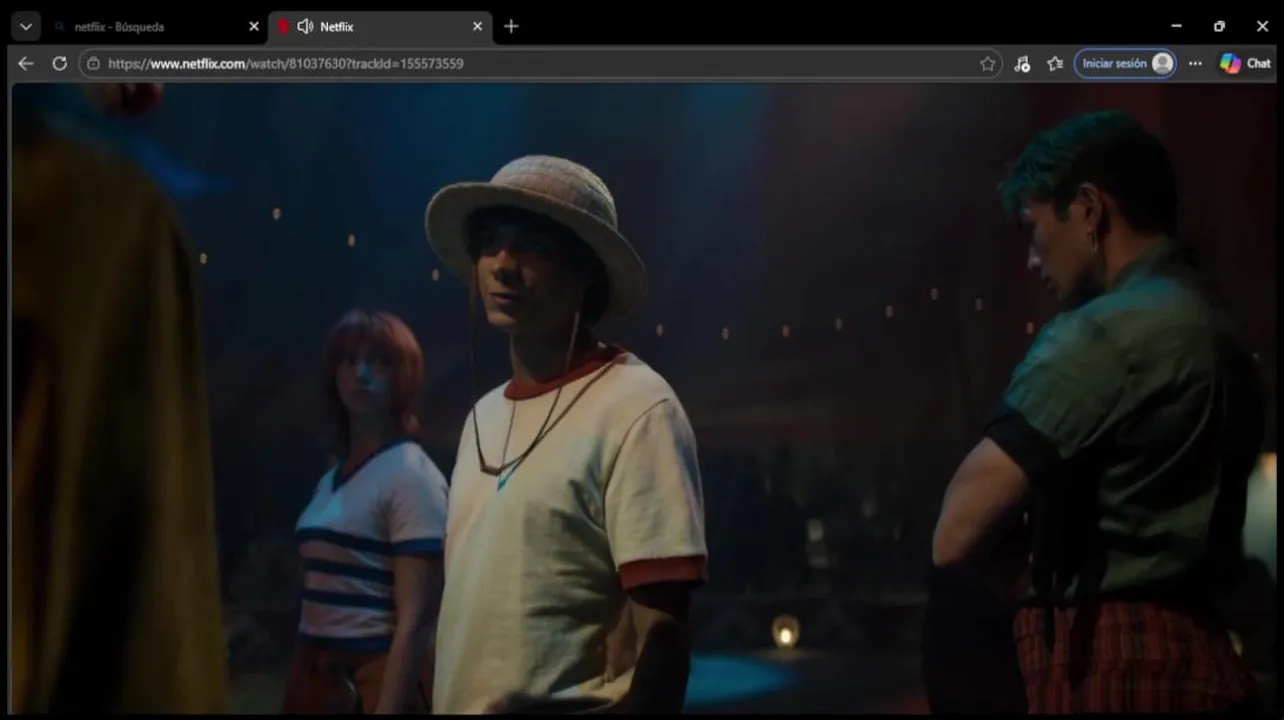Switch to the 'netflix - Búsqueda' tab
This screenshot has height=720, width=1284.
pyautogui.click(x=156, y=27)
